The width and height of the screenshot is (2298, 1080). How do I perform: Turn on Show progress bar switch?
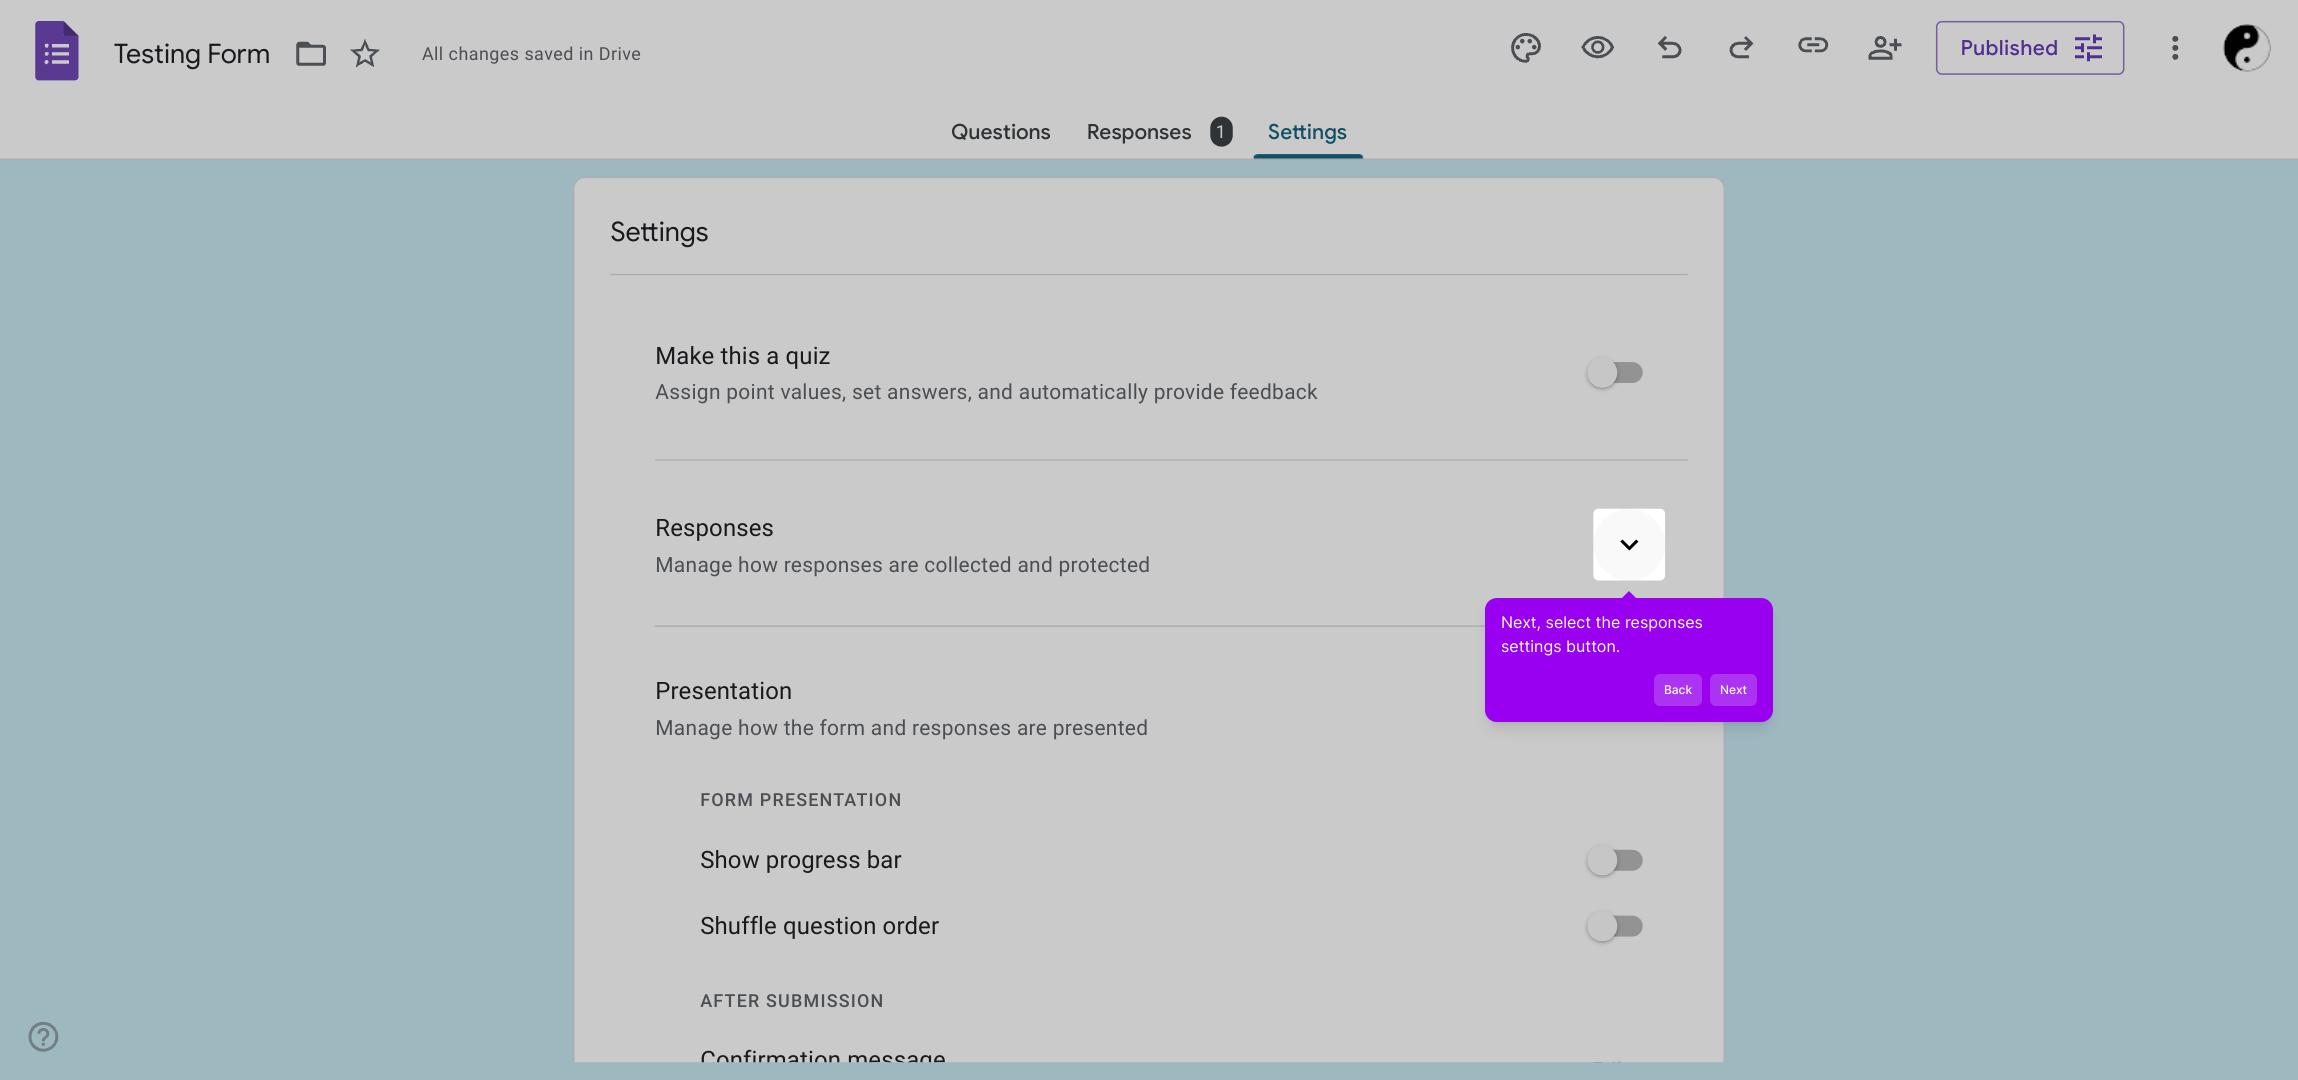point(1614,860)
